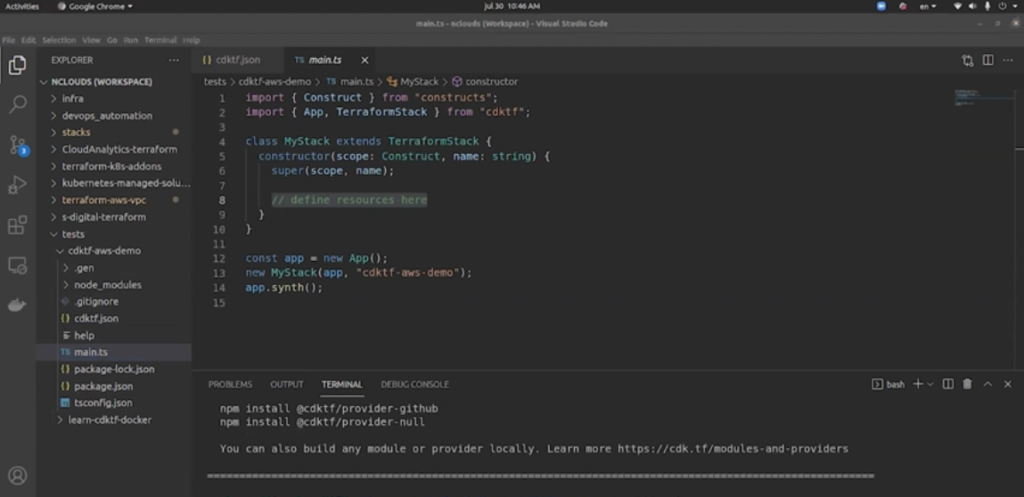
Task: Open the Selection menu
Action: [59, 40]
